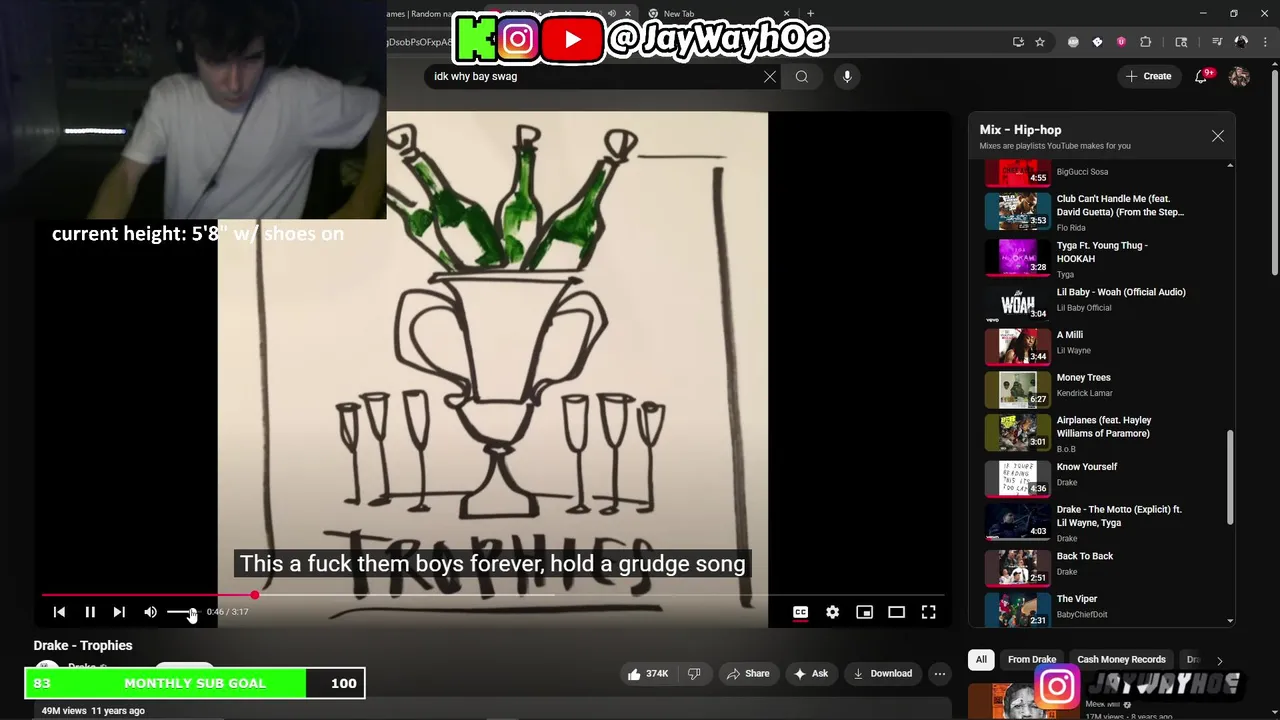Enter fullscreen mode
The height and width of the screenshot is (720, 1280).
click(x=928, y=612)
